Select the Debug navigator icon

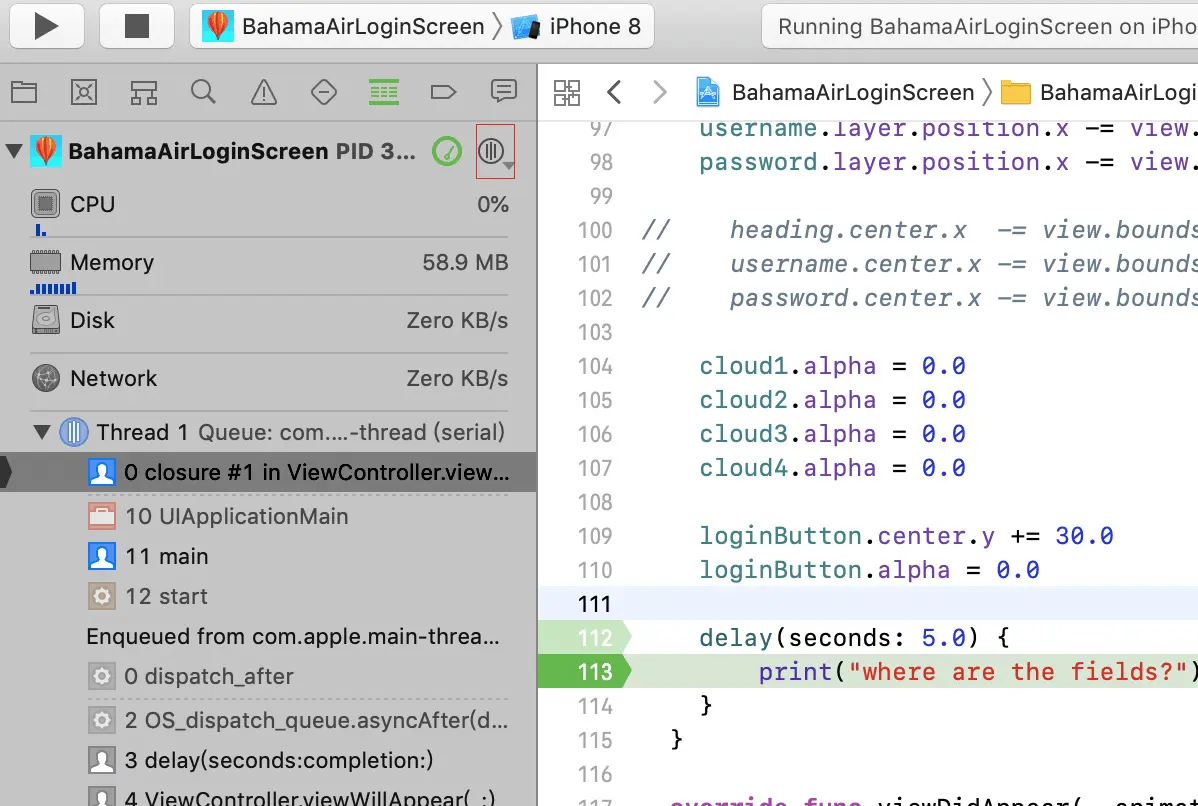click(x=384, y=92)
